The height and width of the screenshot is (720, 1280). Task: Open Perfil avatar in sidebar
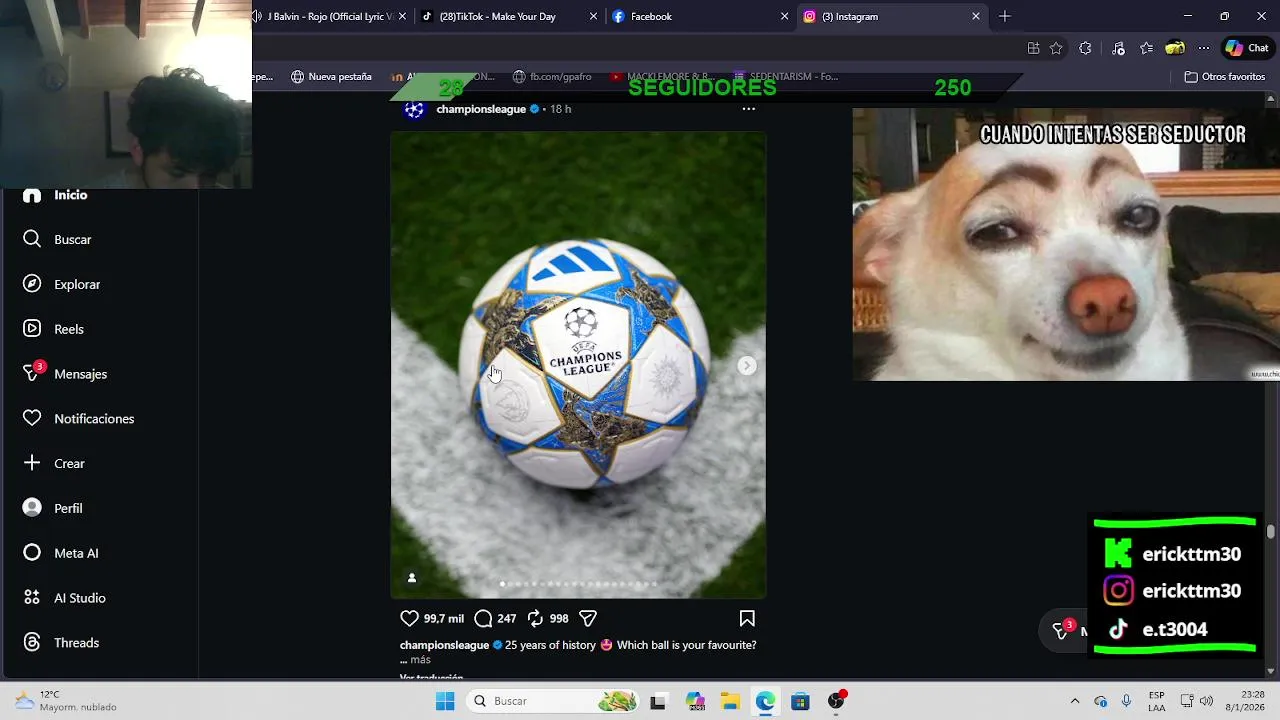(32, 508)
